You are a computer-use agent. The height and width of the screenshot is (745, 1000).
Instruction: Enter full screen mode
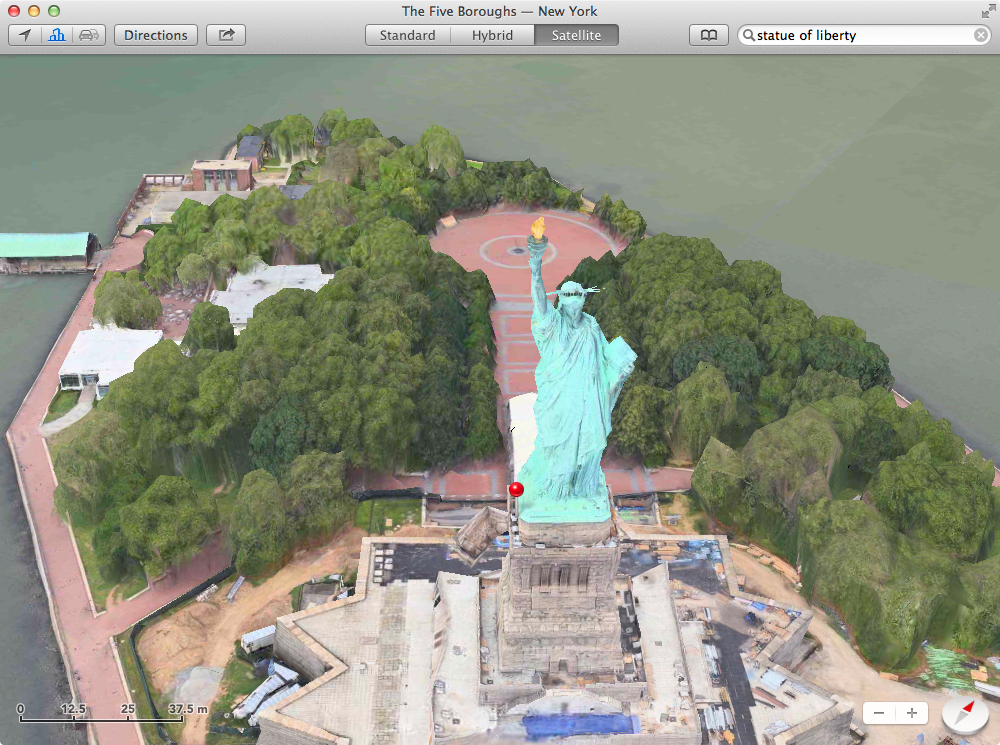click(x=988, y=11)
